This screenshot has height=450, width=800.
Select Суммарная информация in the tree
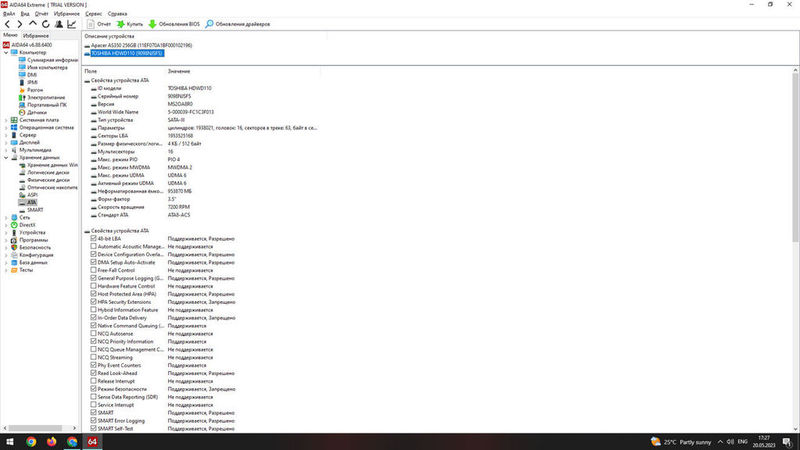pos(53,60)
